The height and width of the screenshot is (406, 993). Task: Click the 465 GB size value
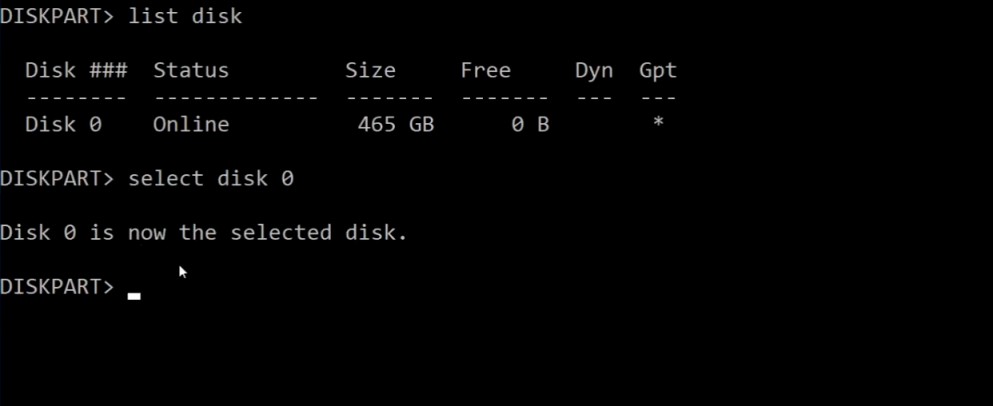(396, 124)
